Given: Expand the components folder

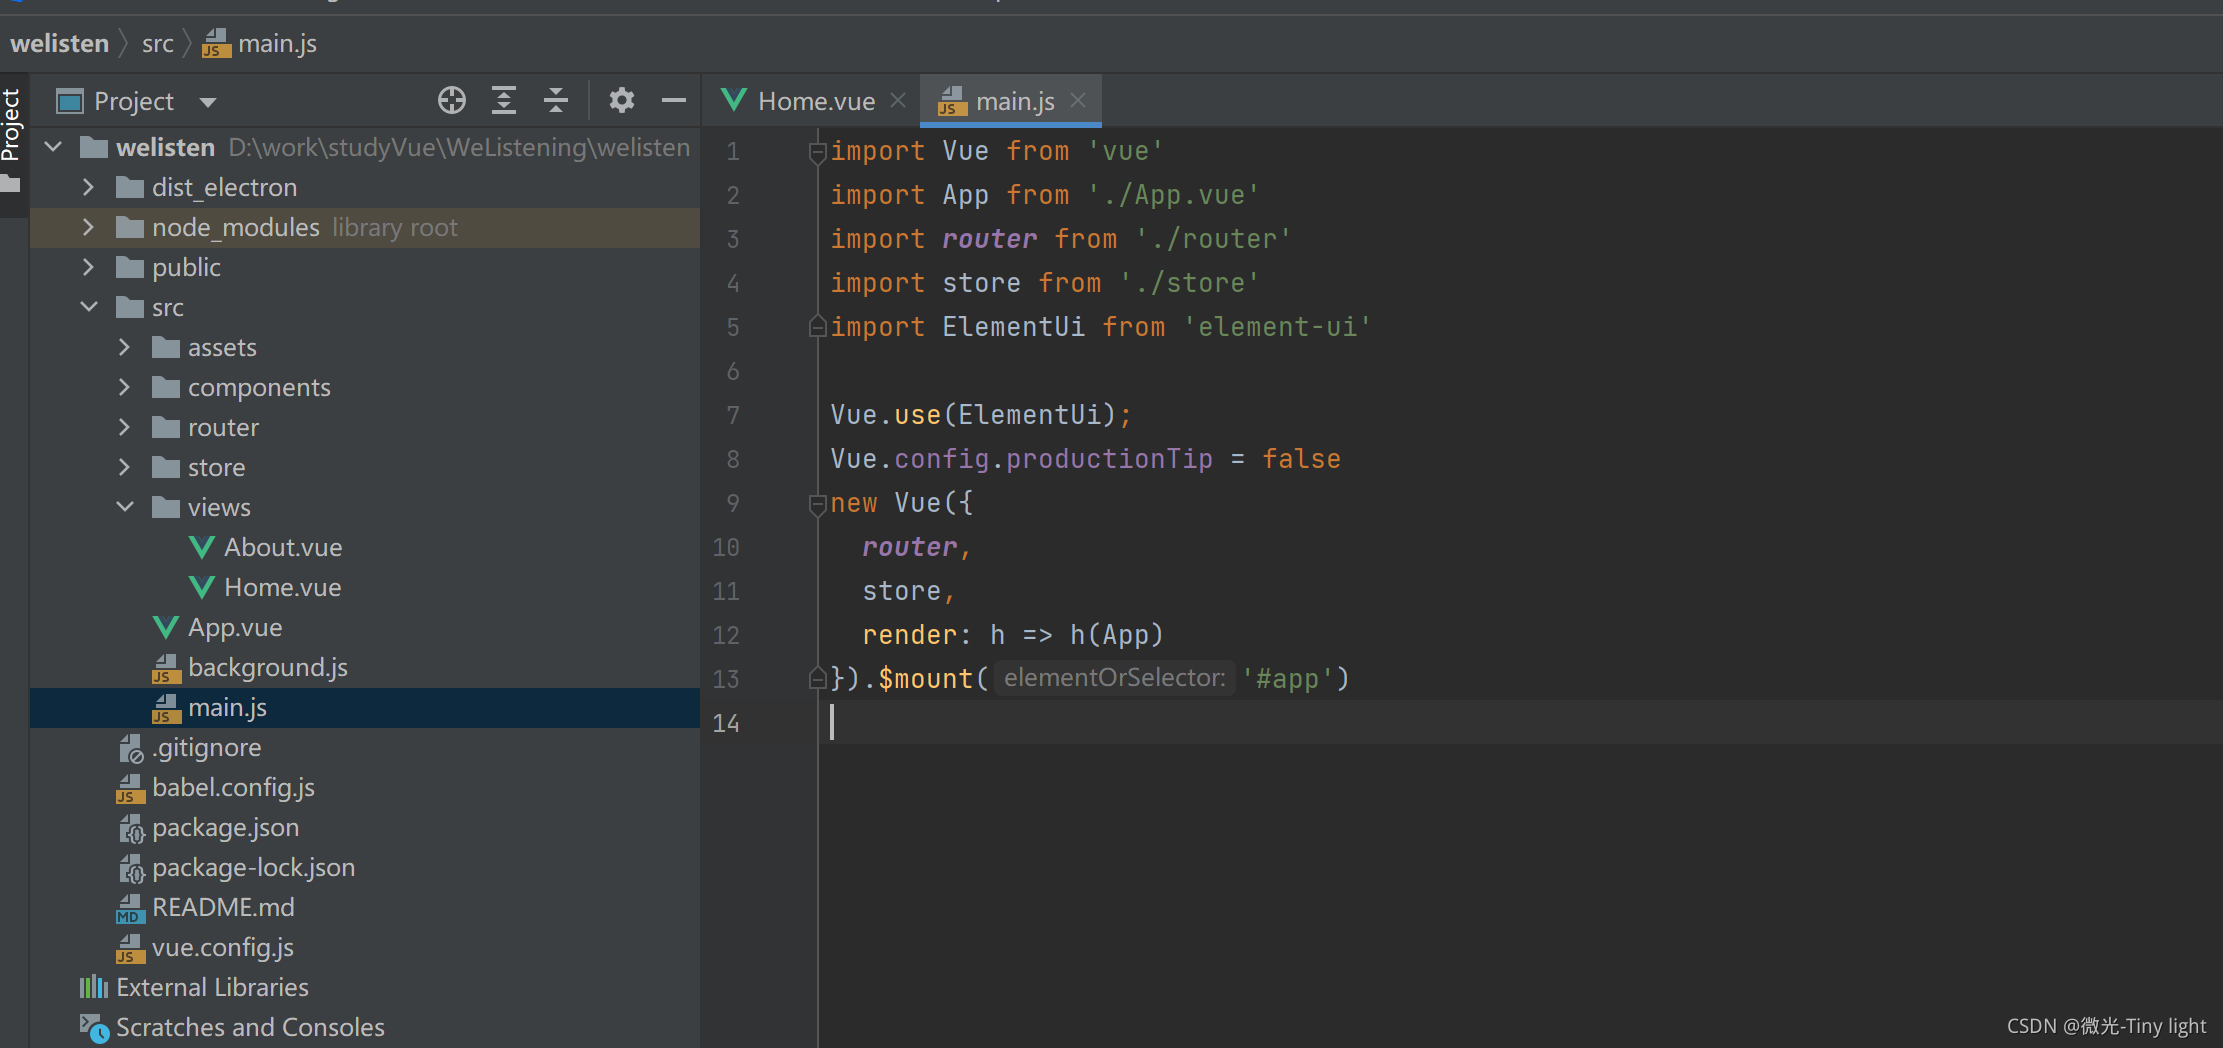Looking at the screenshot, I should pos(124,387).
